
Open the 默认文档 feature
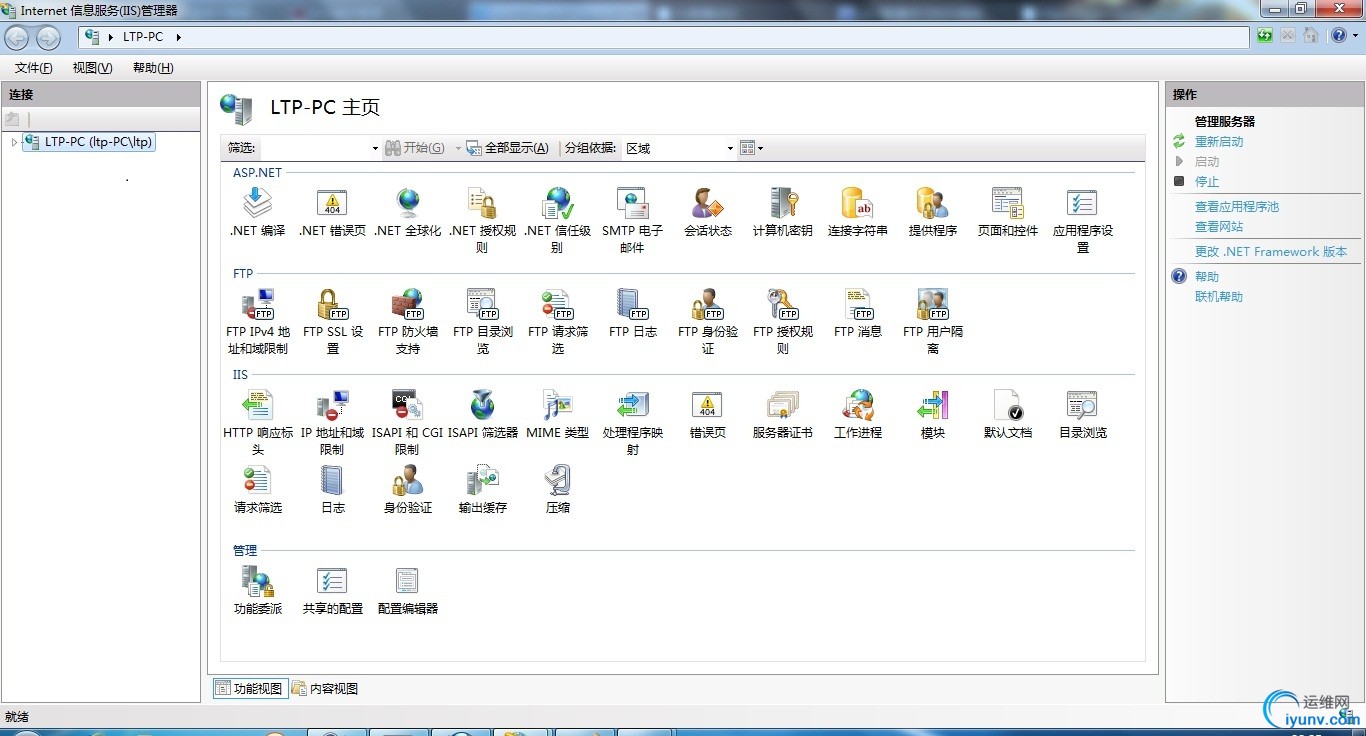click(x=1007, y=415)
